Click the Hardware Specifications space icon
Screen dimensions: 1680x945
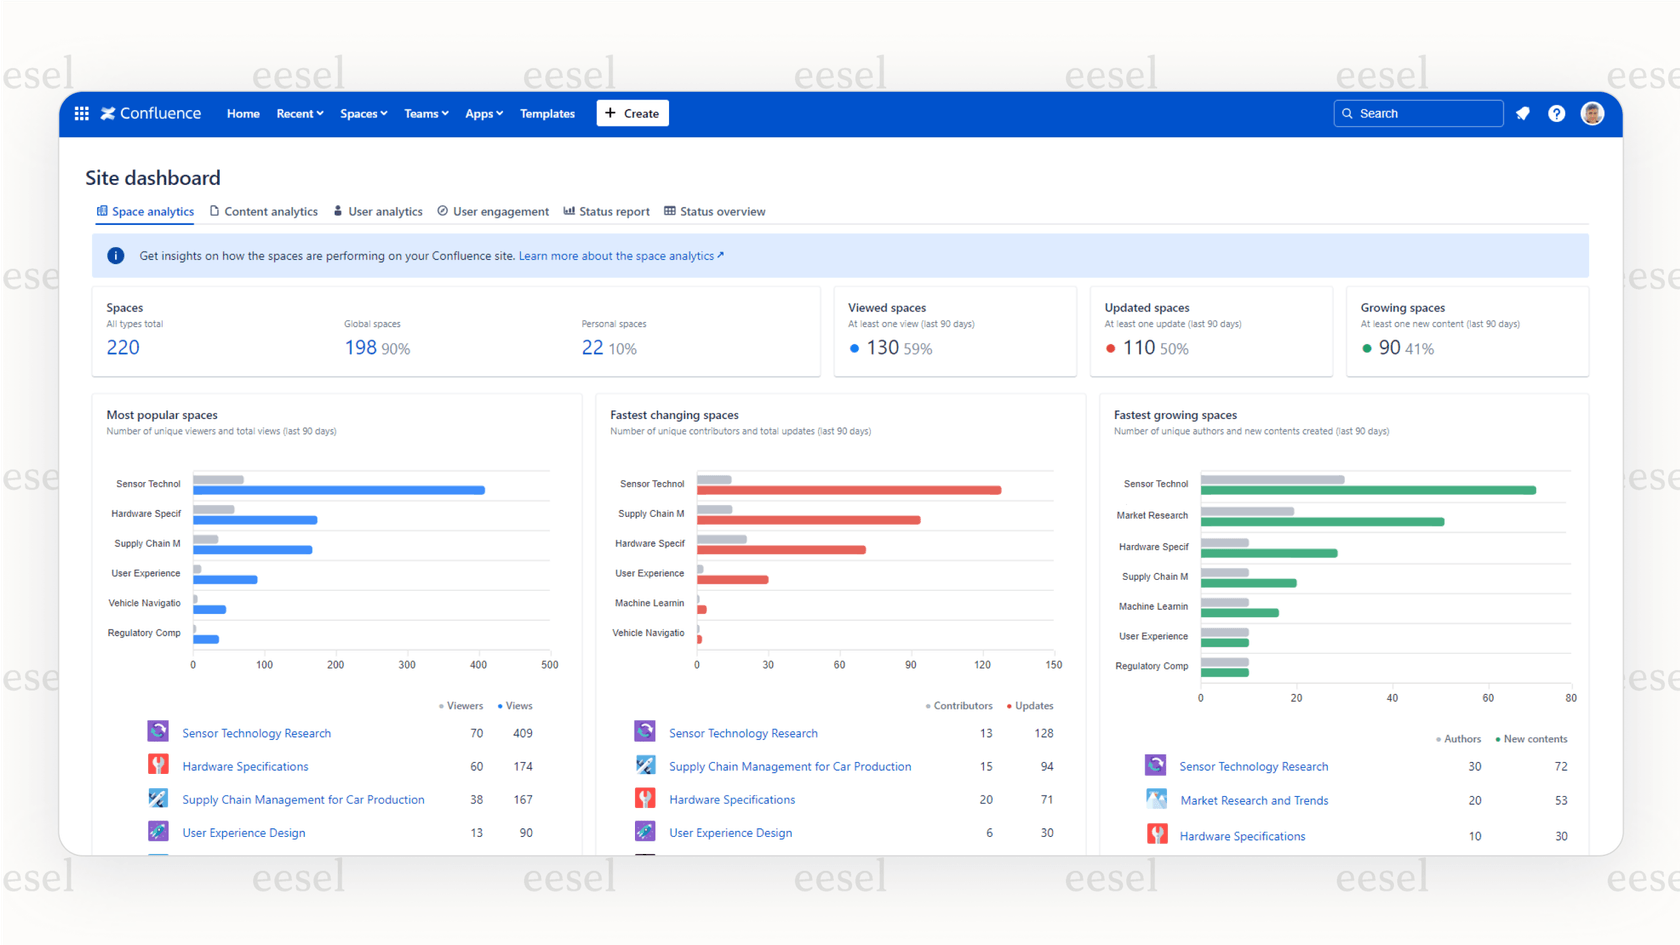coord(157,765)
